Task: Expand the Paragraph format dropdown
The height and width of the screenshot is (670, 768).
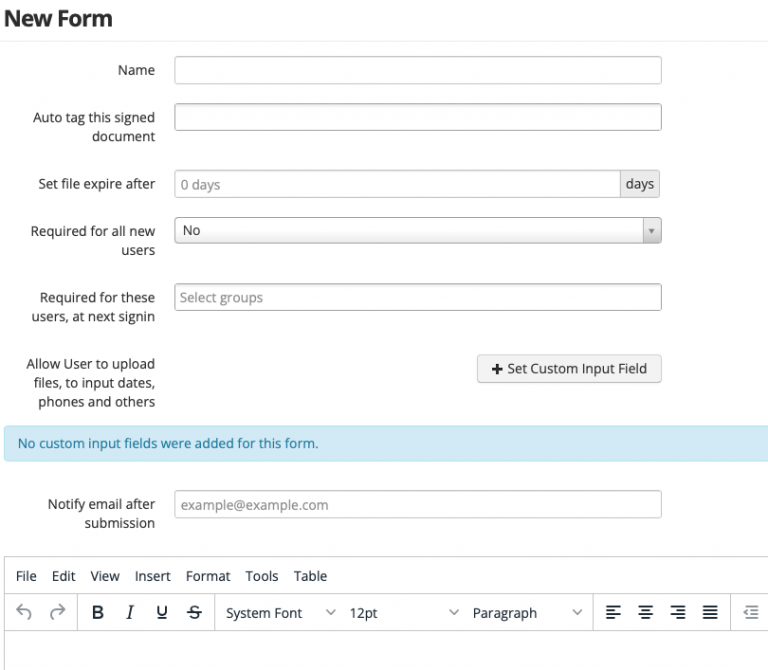Action: click(526, 613)
